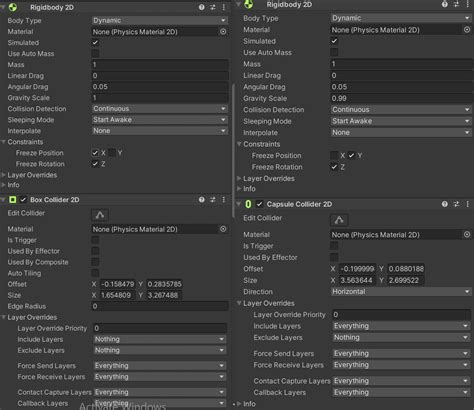The height and width of the screenshot is (410, 474).
Task: Open presets for Box Collider 2D
Action: [x=213, y=200]
